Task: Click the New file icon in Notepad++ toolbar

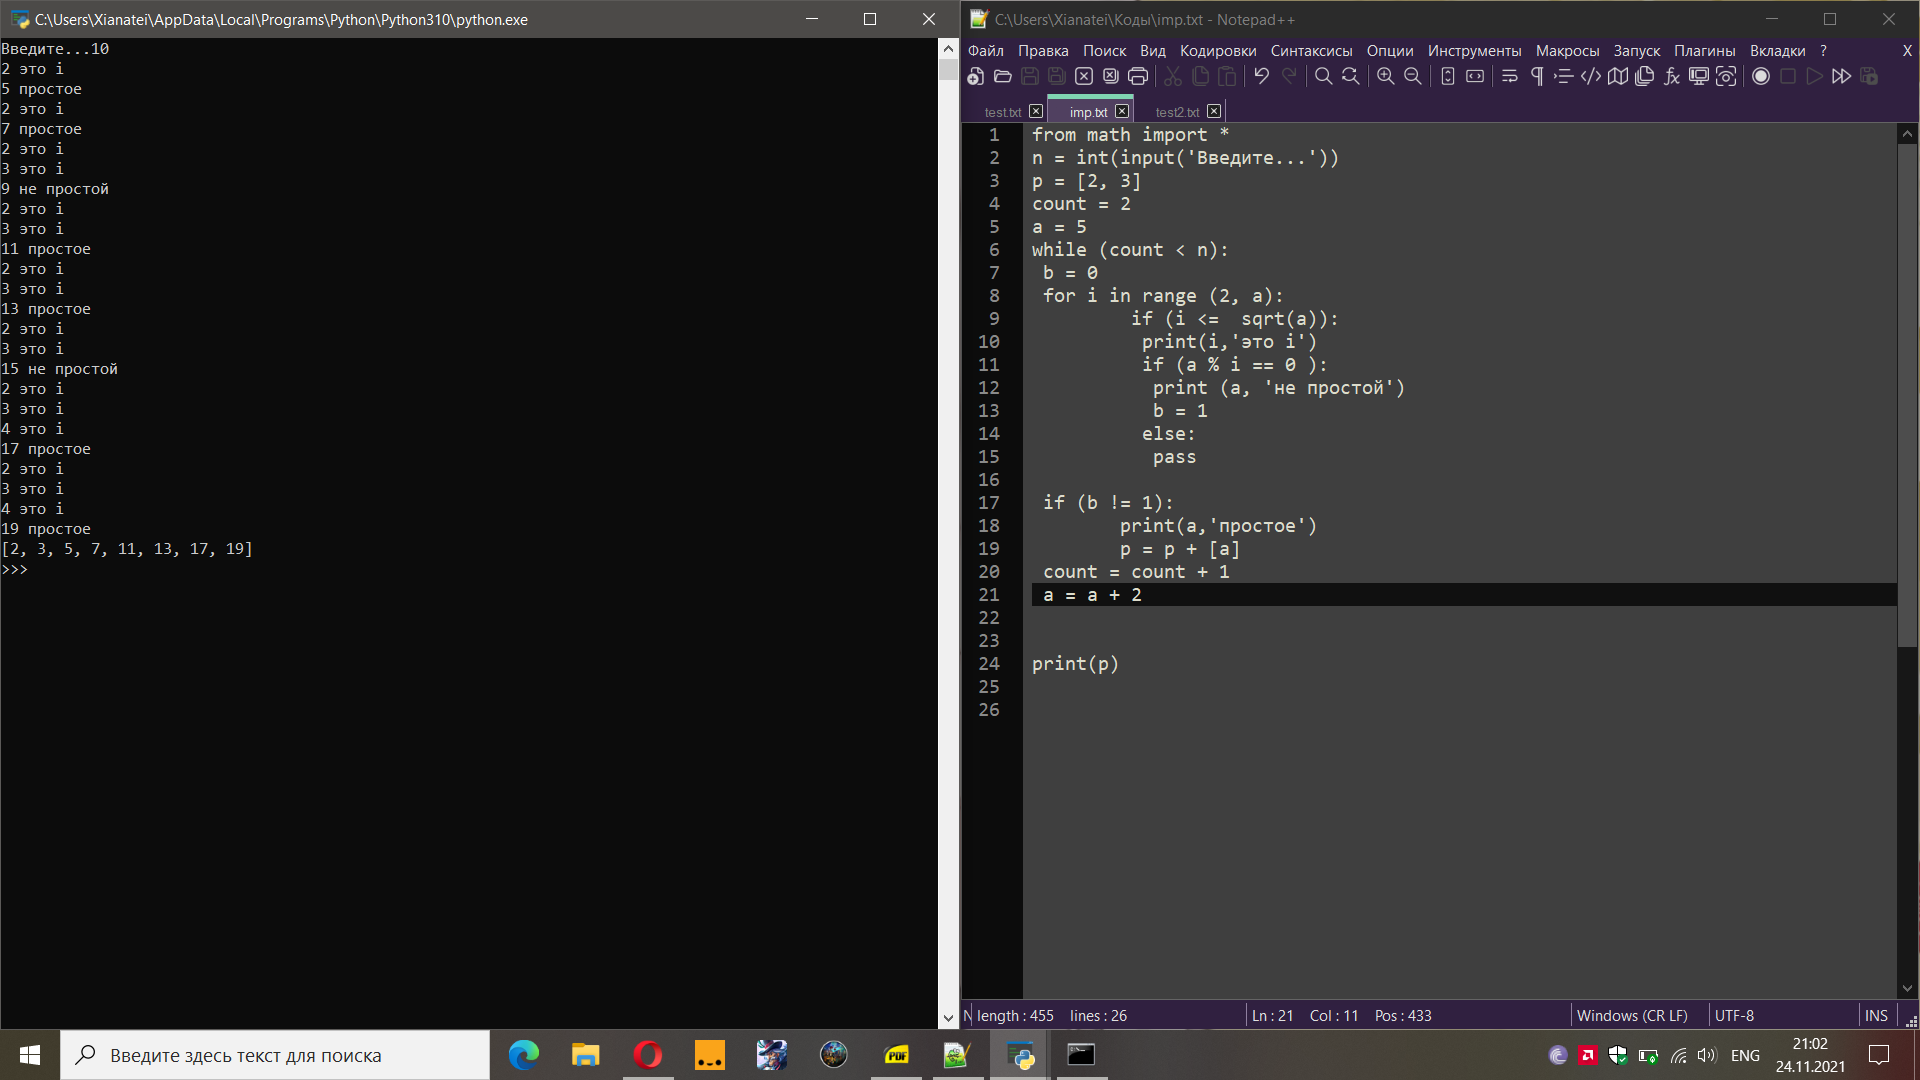Action: pyautogui.click(x=976, y=77)
